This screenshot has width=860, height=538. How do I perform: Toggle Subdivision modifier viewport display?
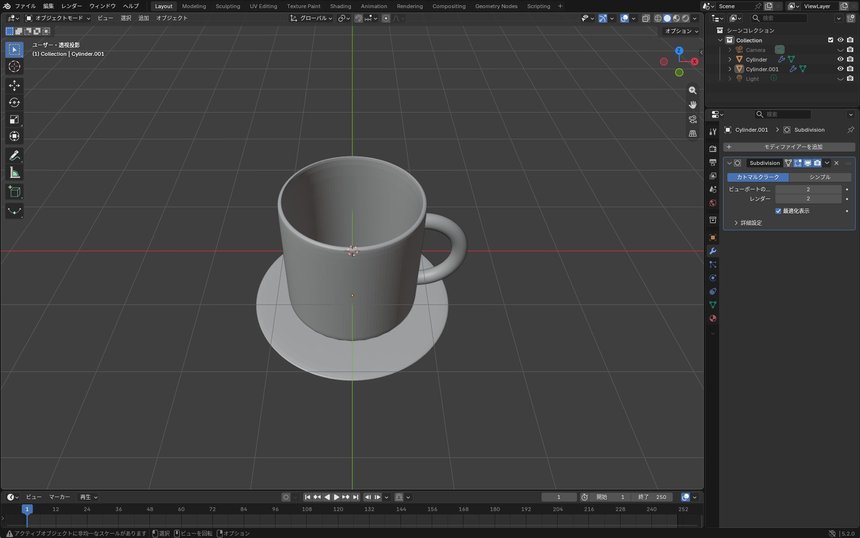point(807,163)
